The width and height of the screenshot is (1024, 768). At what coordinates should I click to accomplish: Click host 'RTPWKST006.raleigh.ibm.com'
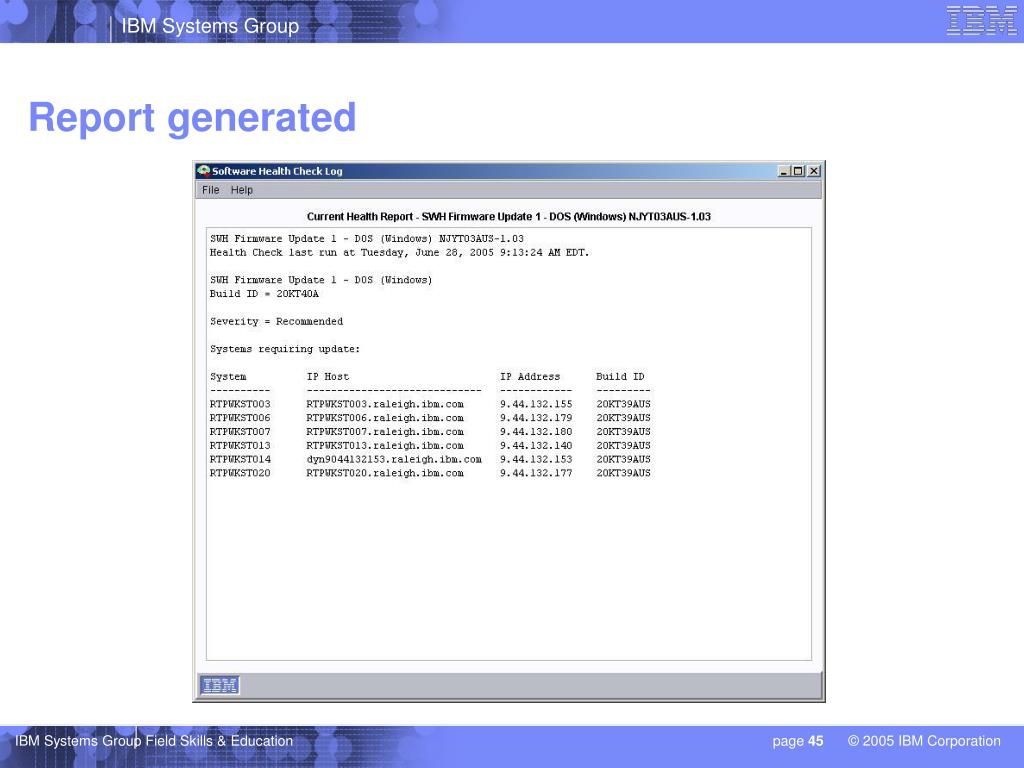tap(385, 418)
